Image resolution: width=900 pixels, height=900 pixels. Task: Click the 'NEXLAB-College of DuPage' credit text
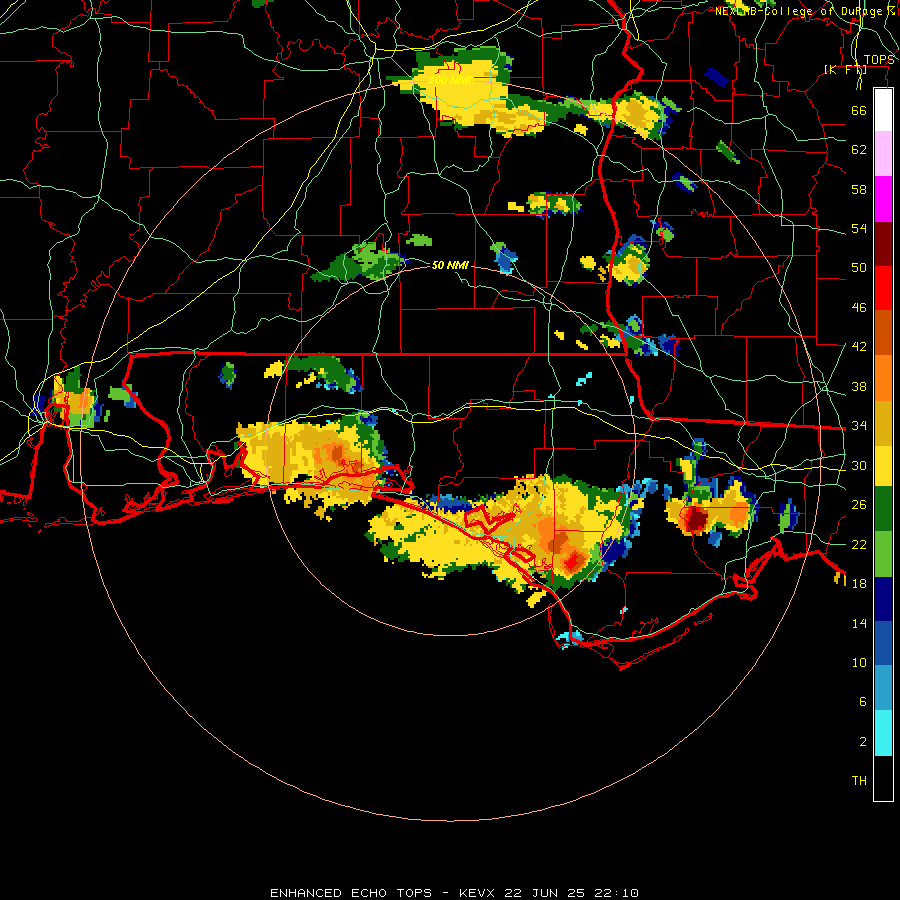pyautogui.click(x=798, y=11)
